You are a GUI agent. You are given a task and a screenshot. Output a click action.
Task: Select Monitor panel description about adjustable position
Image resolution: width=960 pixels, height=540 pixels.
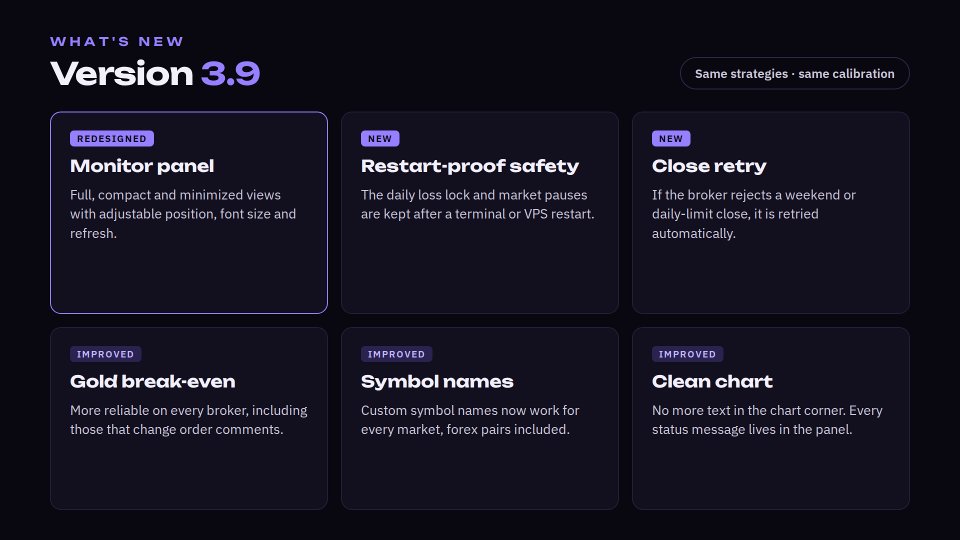pyautogui.click(x=183, y=214)
